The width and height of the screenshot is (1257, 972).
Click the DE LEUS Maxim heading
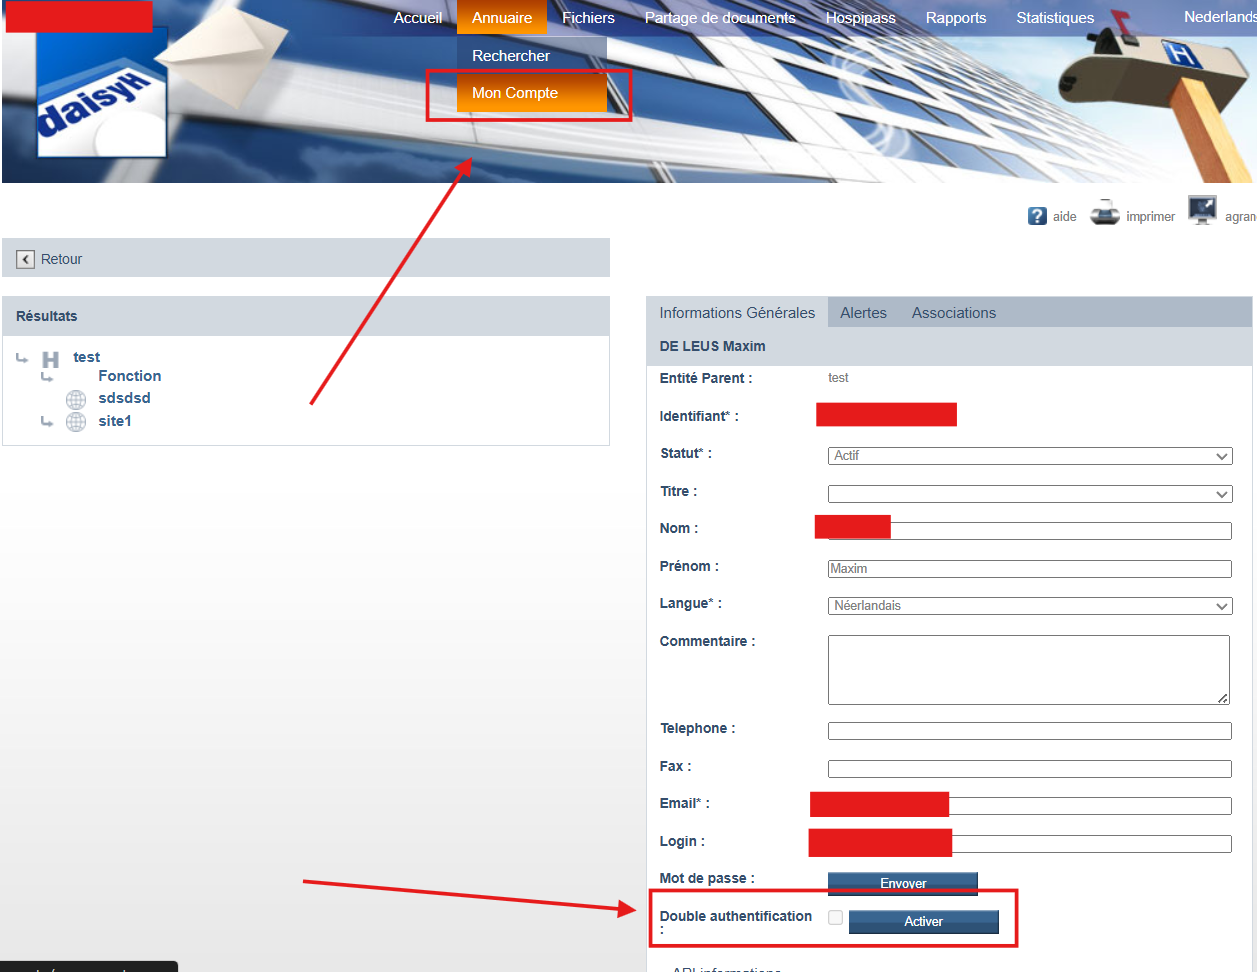713,346
